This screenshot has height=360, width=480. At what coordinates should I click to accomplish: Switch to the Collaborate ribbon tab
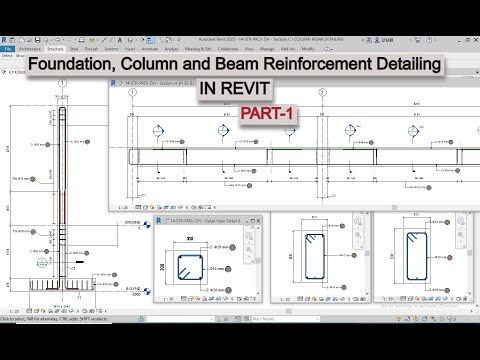tap(228, 49)
